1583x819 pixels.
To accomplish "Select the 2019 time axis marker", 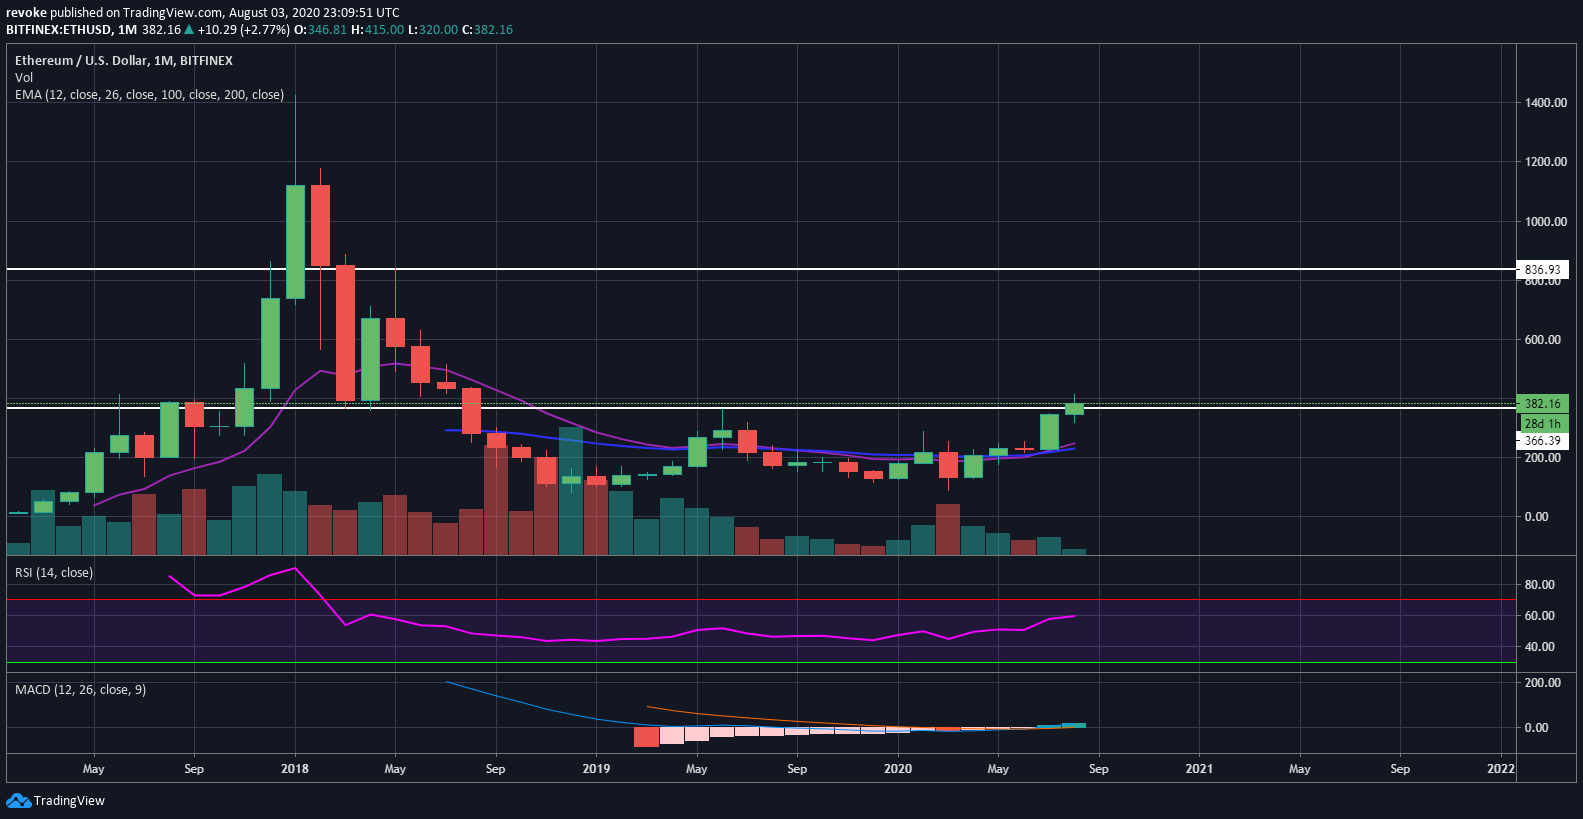I will pos(596,769).
